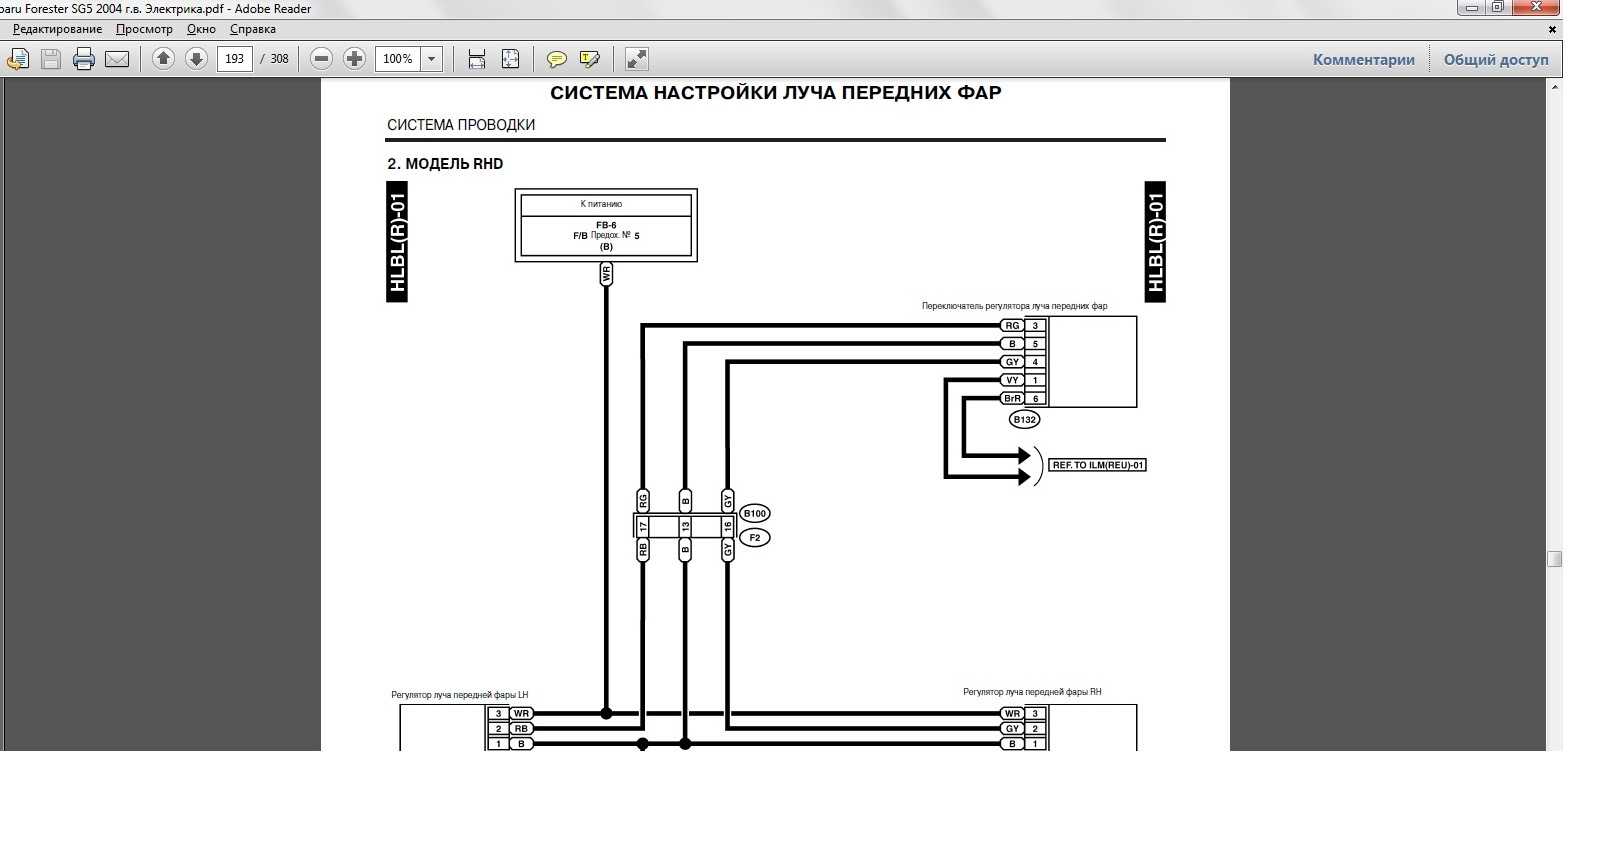Click the F2 connector label
The height and width of the screenshot is (860, 1600).
pos(755,538)
